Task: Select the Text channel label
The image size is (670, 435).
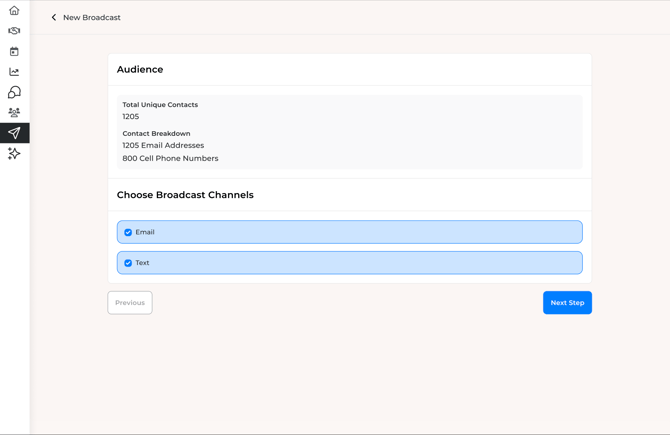Action: (142, 263)
